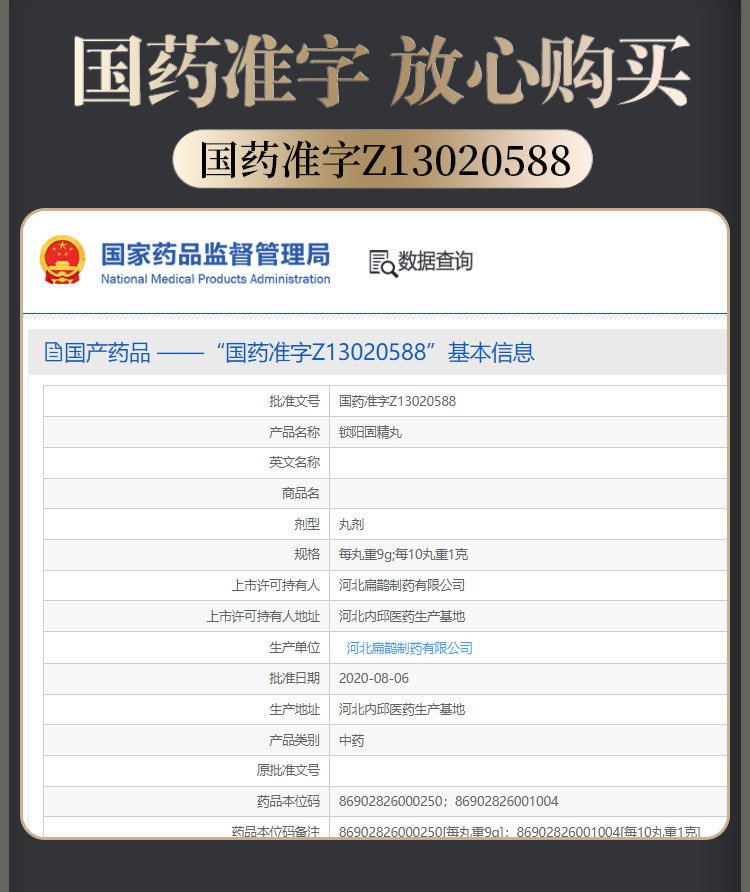Click the 上市许可持有人 label cell
This screenshot has width=750, height=892.
pos(187,585)
